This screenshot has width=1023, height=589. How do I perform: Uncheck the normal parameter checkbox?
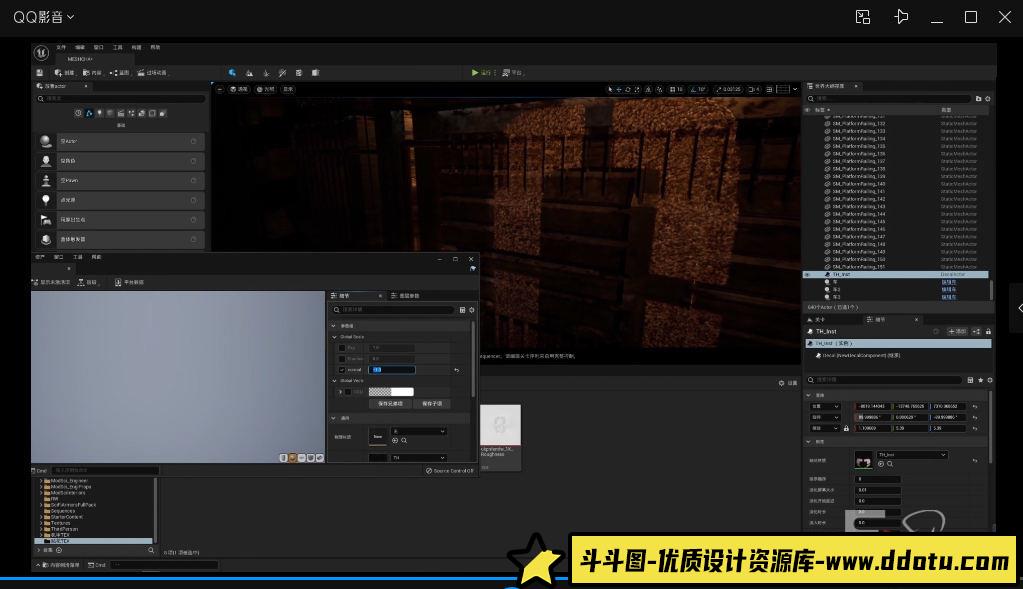(x=342, y=370)
